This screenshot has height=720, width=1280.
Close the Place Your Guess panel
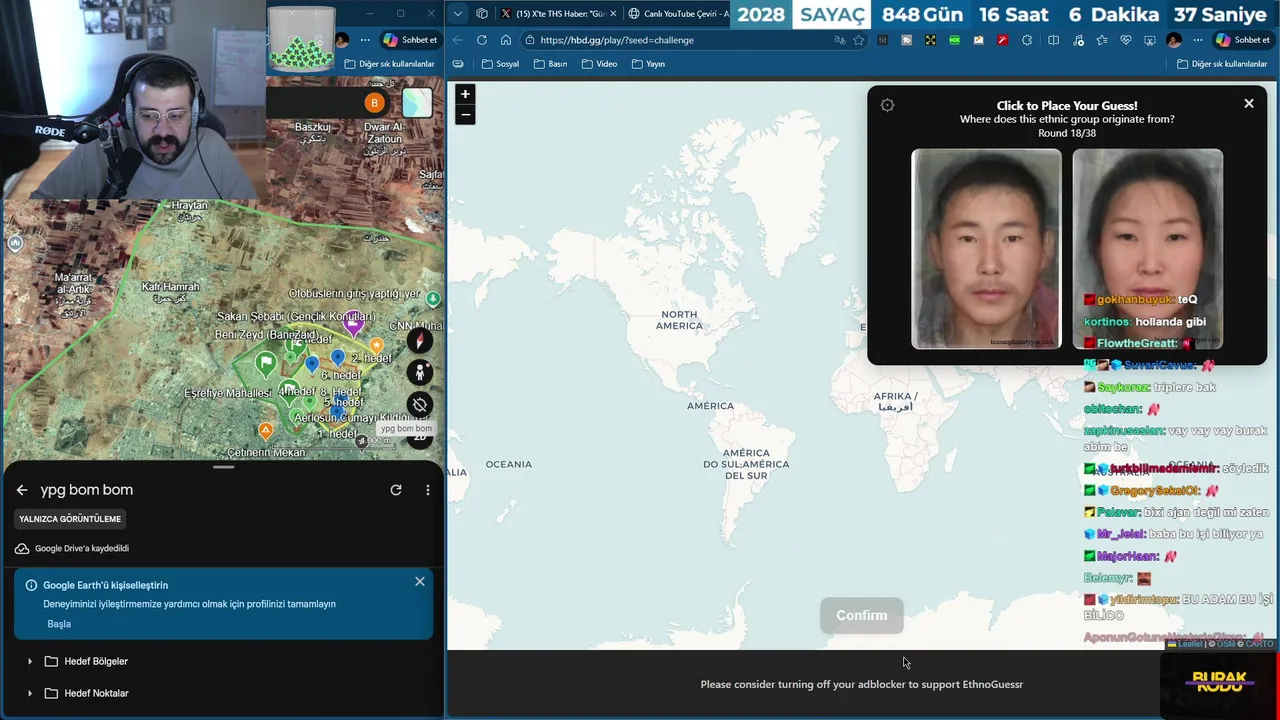[x=1248, y=103]
